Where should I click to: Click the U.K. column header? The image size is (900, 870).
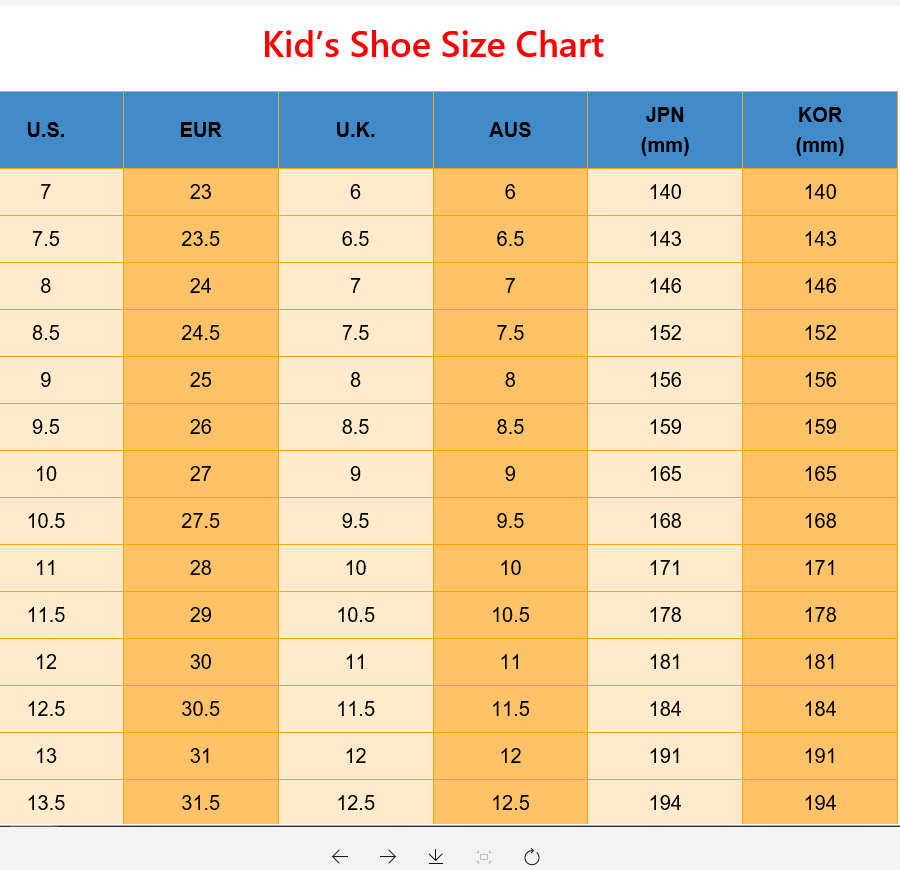tap(356, 130)
